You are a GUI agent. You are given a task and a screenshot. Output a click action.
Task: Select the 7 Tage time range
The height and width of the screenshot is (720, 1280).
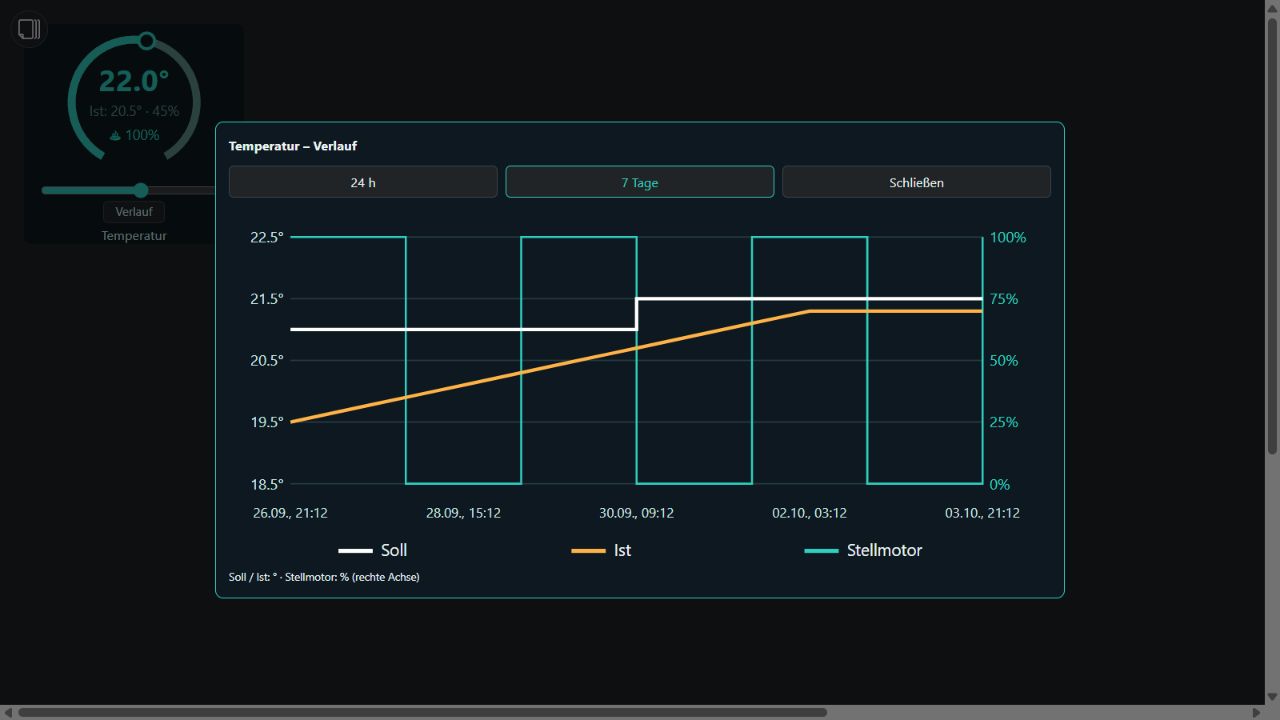[640, 182]
